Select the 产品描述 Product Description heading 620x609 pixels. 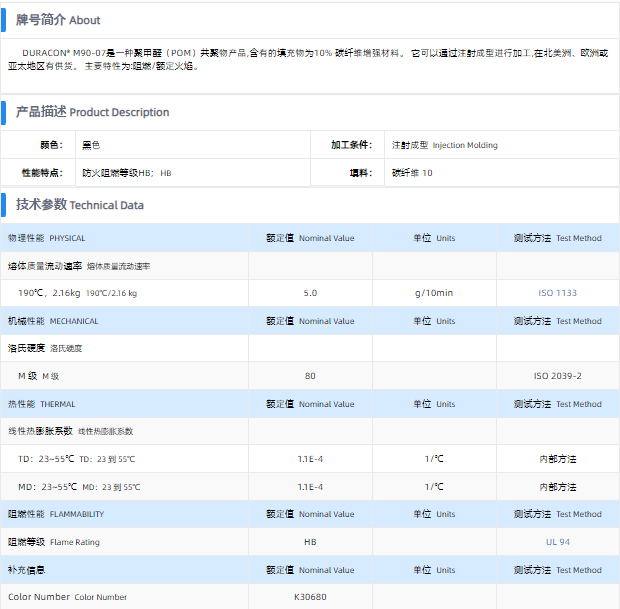[x=92, y=112]
